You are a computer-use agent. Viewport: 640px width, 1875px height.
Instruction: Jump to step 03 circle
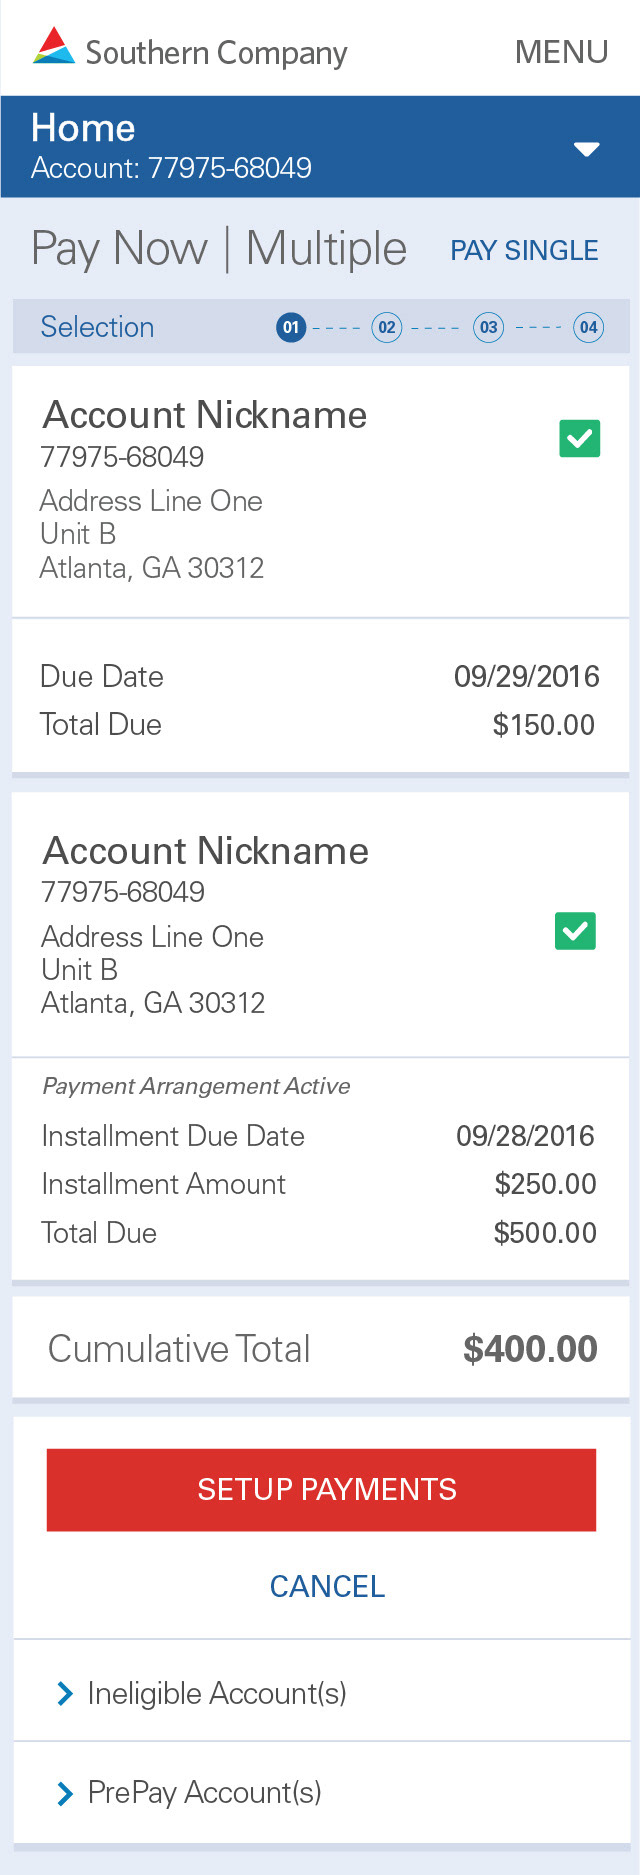click(x=488, y=327)
